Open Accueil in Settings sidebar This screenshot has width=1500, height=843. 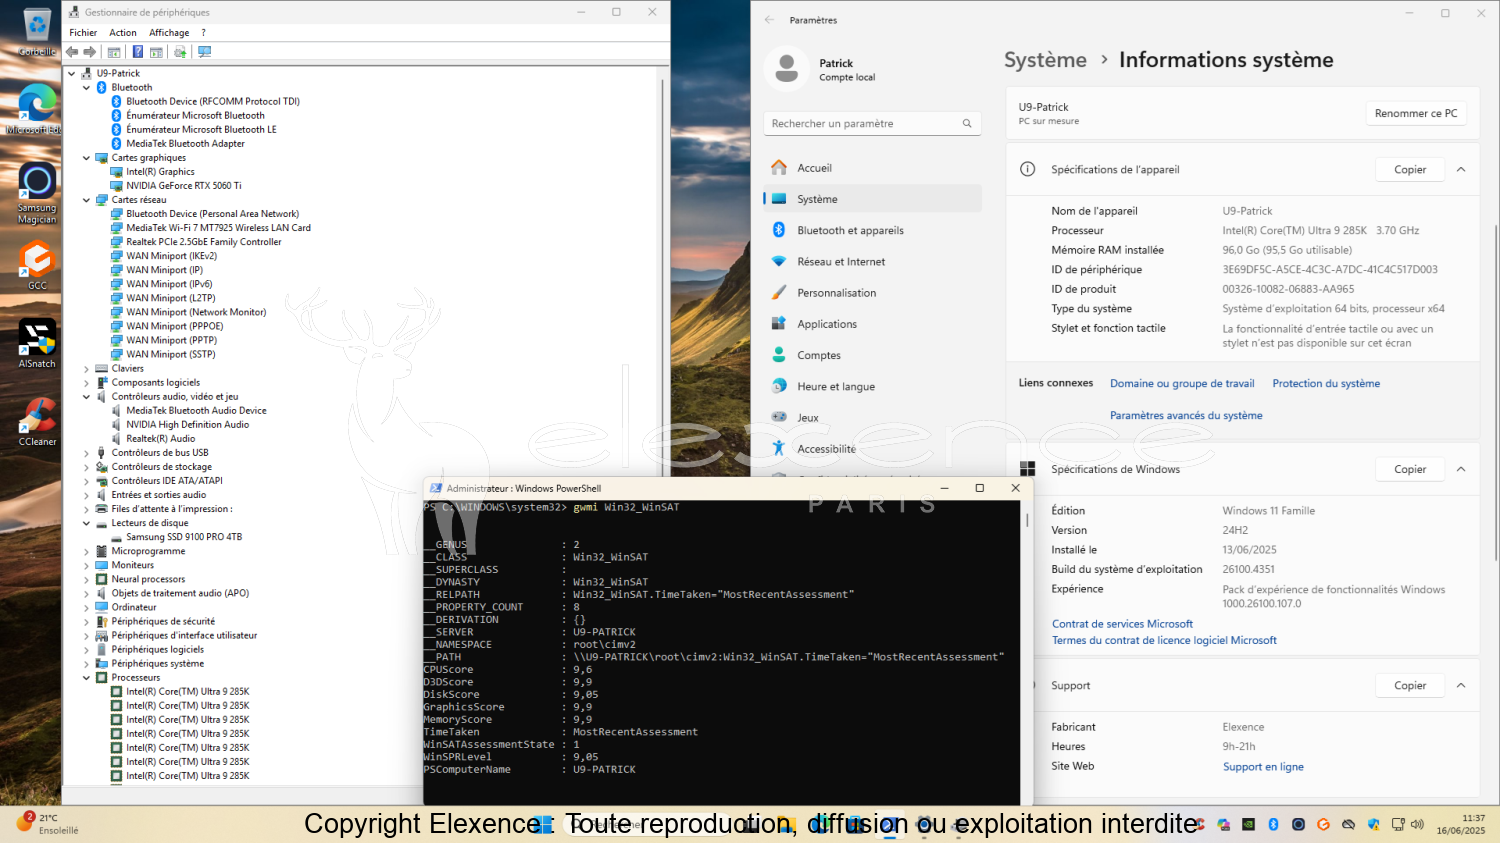(x=872, y=168)
